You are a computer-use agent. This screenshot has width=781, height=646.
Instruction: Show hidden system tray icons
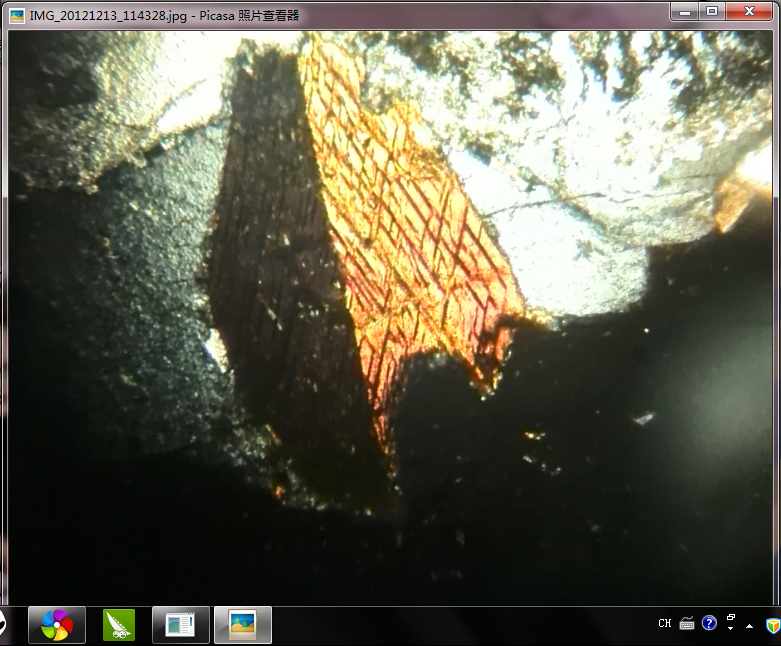pyautogui.click(x=749, y=626)
